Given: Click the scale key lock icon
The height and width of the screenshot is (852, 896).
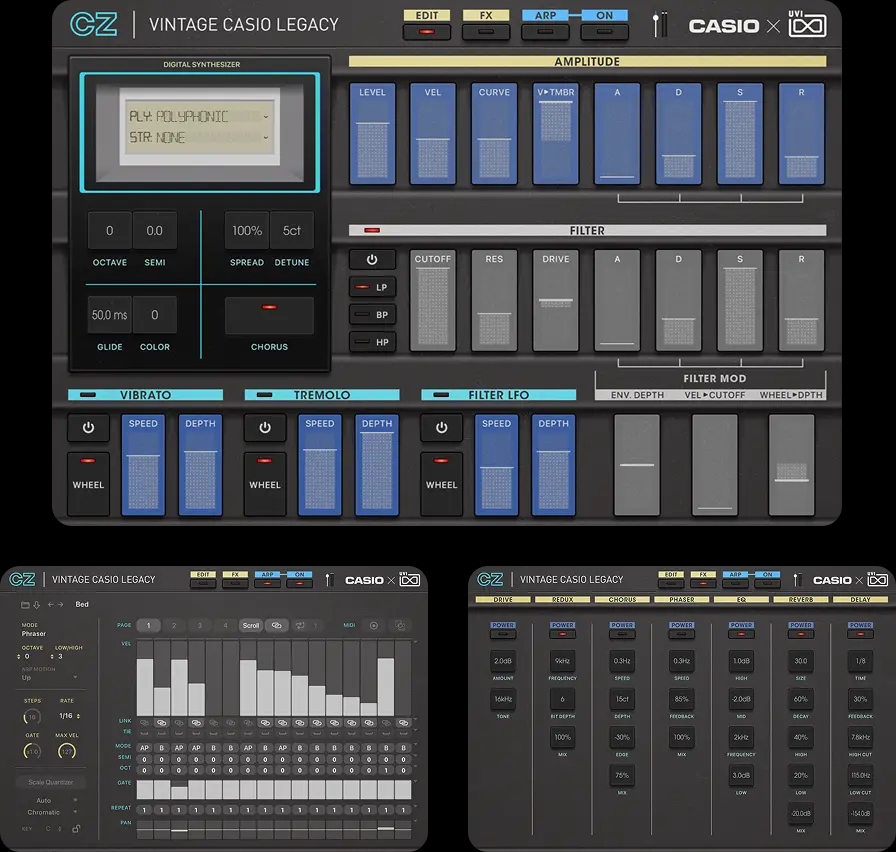Looking at the screenshot, I should tap(75, 828).
